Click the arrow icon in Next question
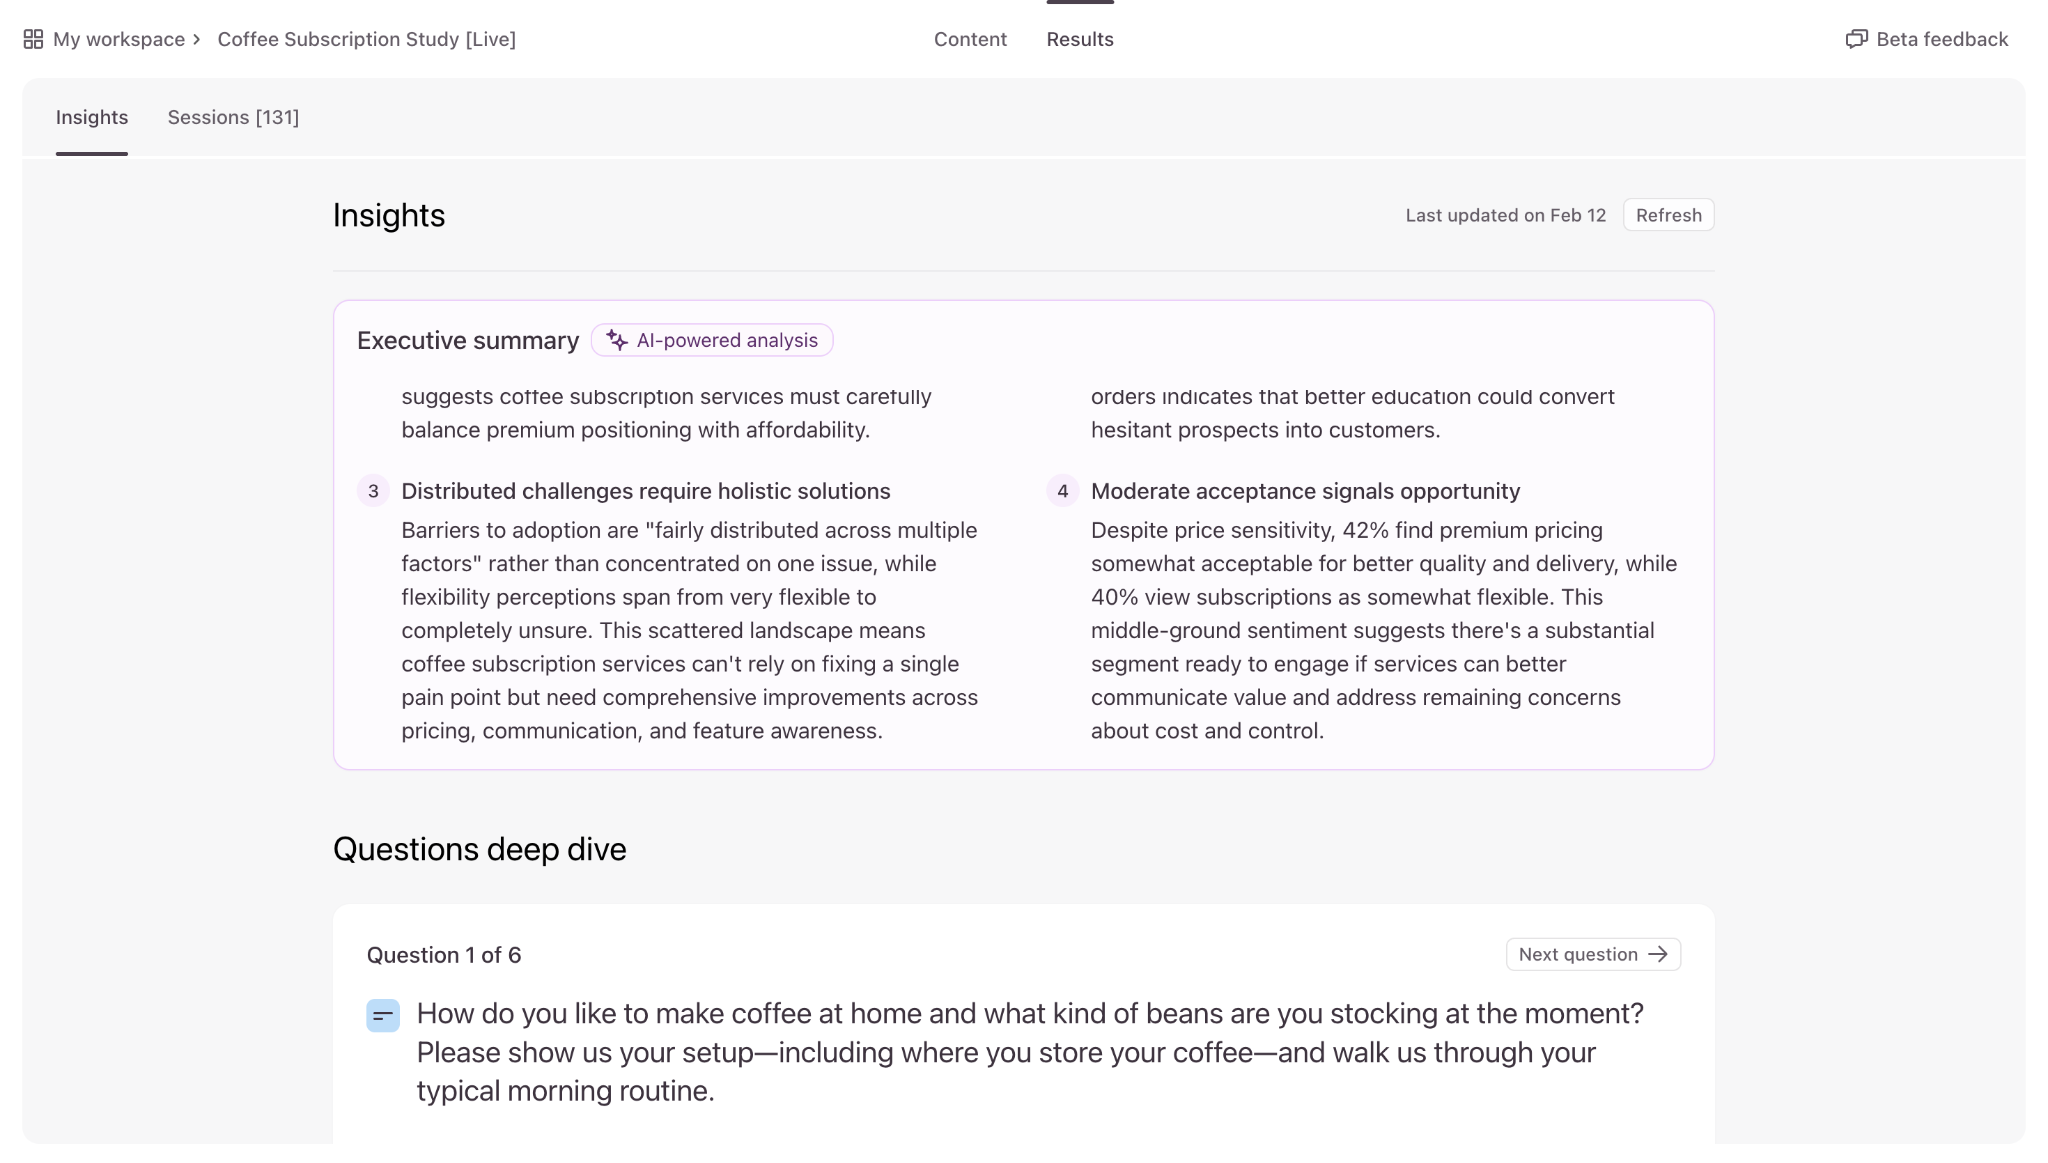2048x1163 pixels. [1658, 954]
